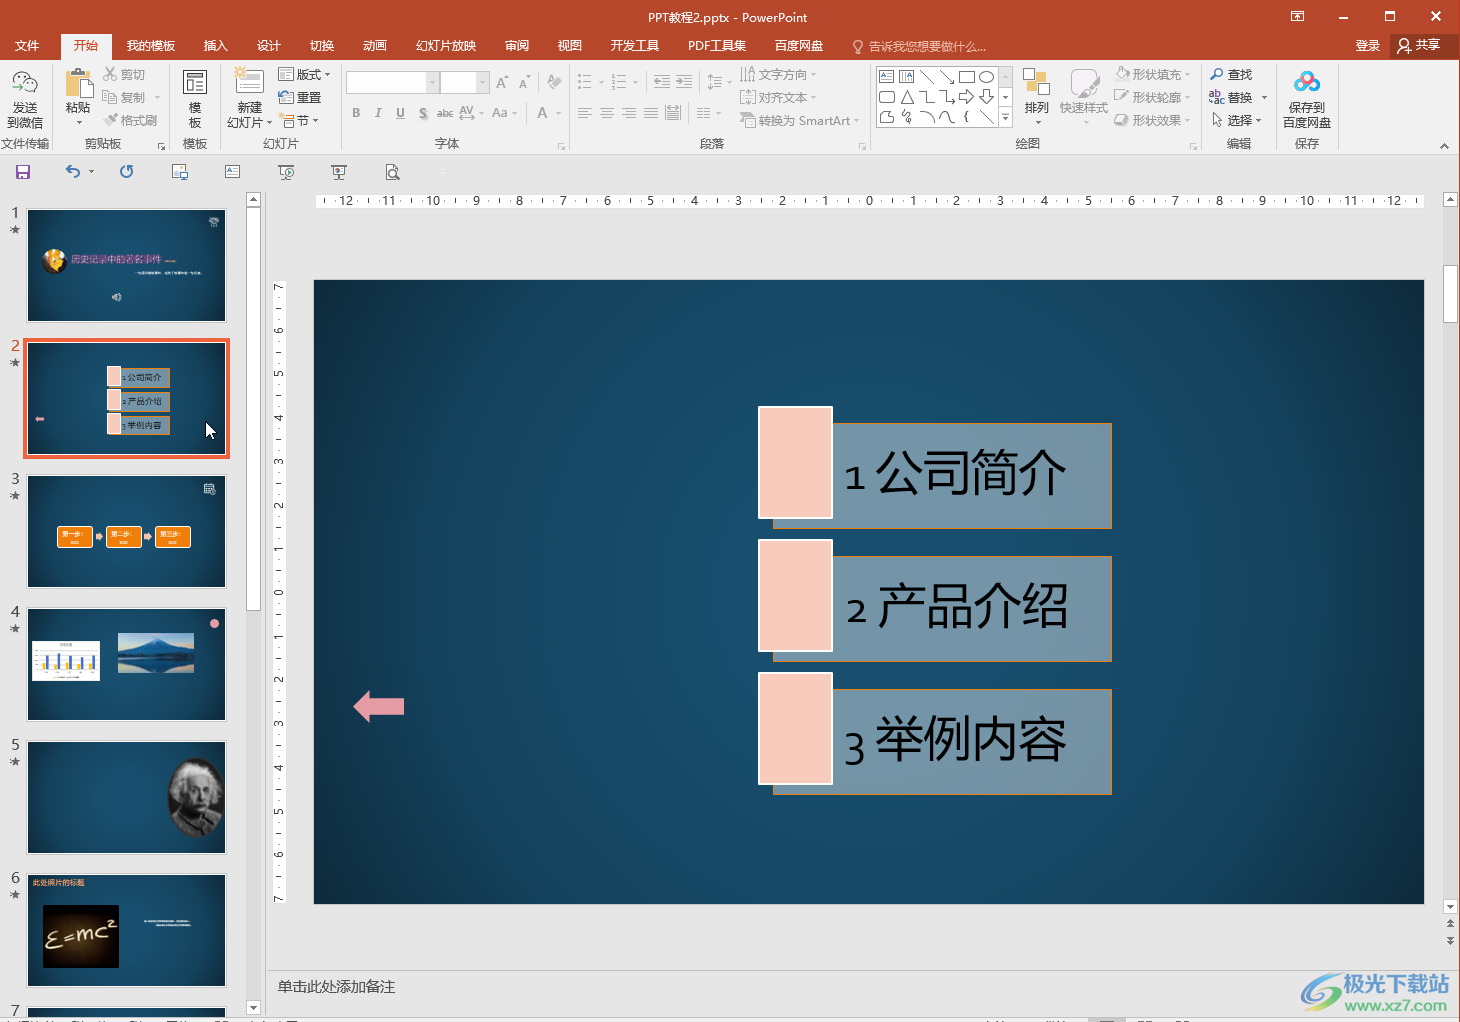Toggle strikethrough formatting

tap(445, 113)
